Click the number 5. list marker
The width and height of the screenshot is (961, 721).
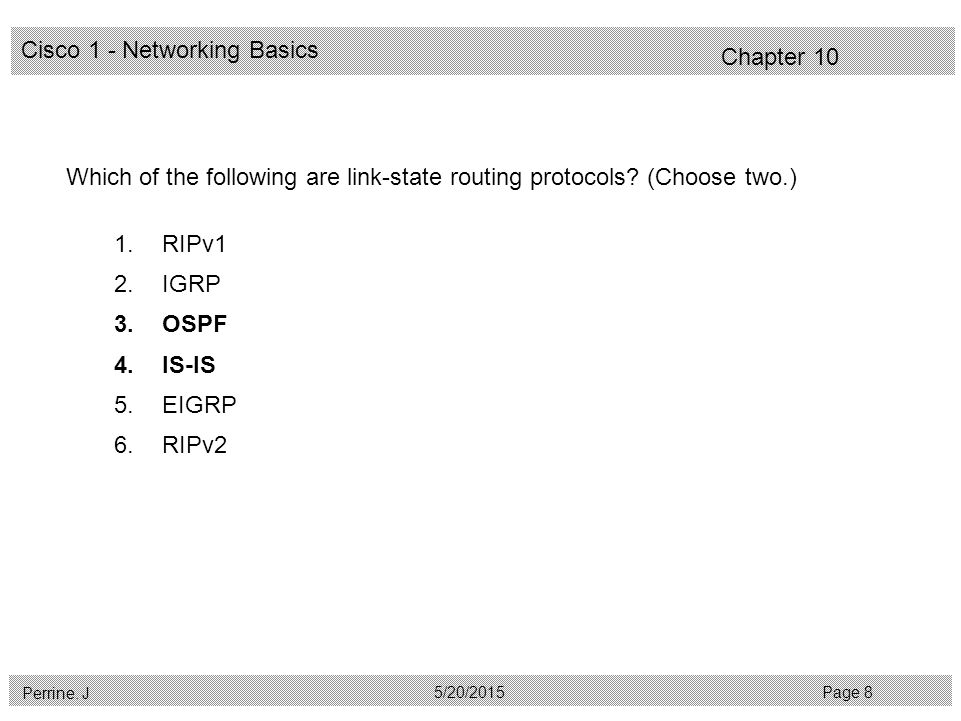tap(123, 405)
